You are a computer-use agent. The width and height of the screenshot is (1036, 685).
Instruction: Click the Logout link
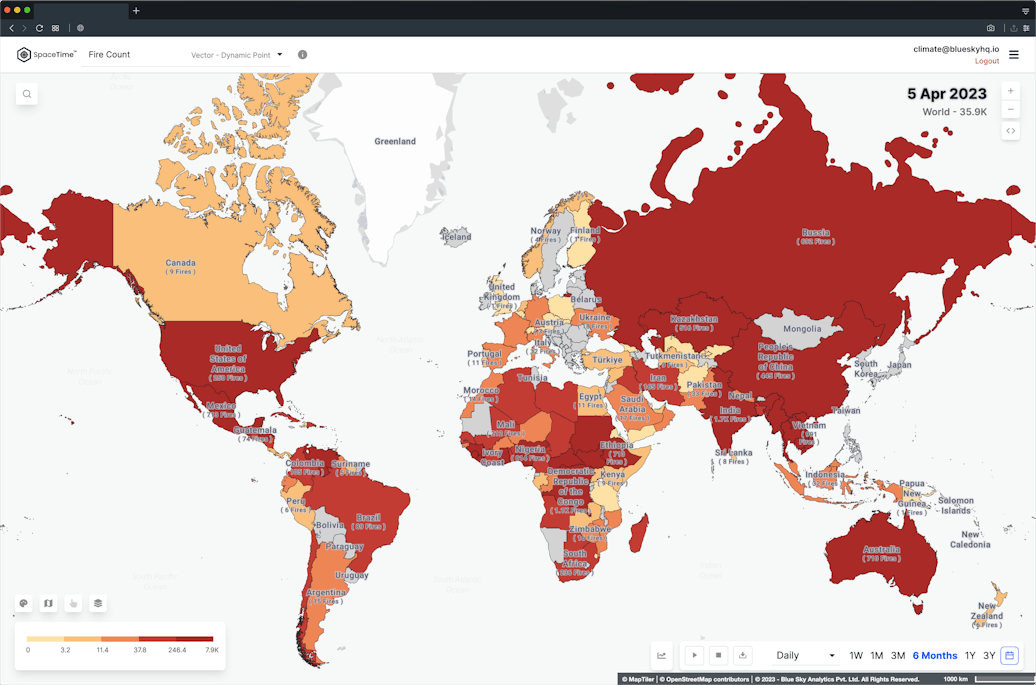click(987, 61)
